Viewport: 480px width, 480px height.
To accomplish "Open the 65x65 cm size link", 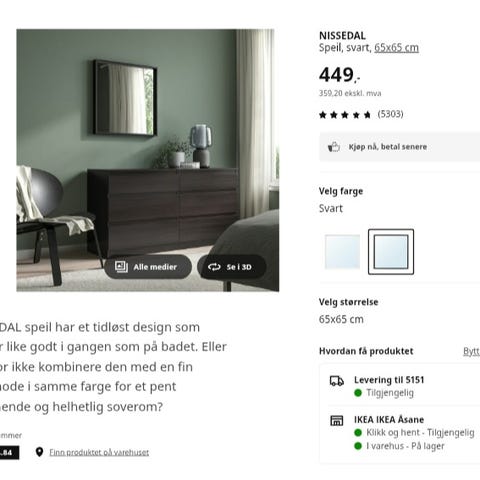I will [x=396, y=48].
